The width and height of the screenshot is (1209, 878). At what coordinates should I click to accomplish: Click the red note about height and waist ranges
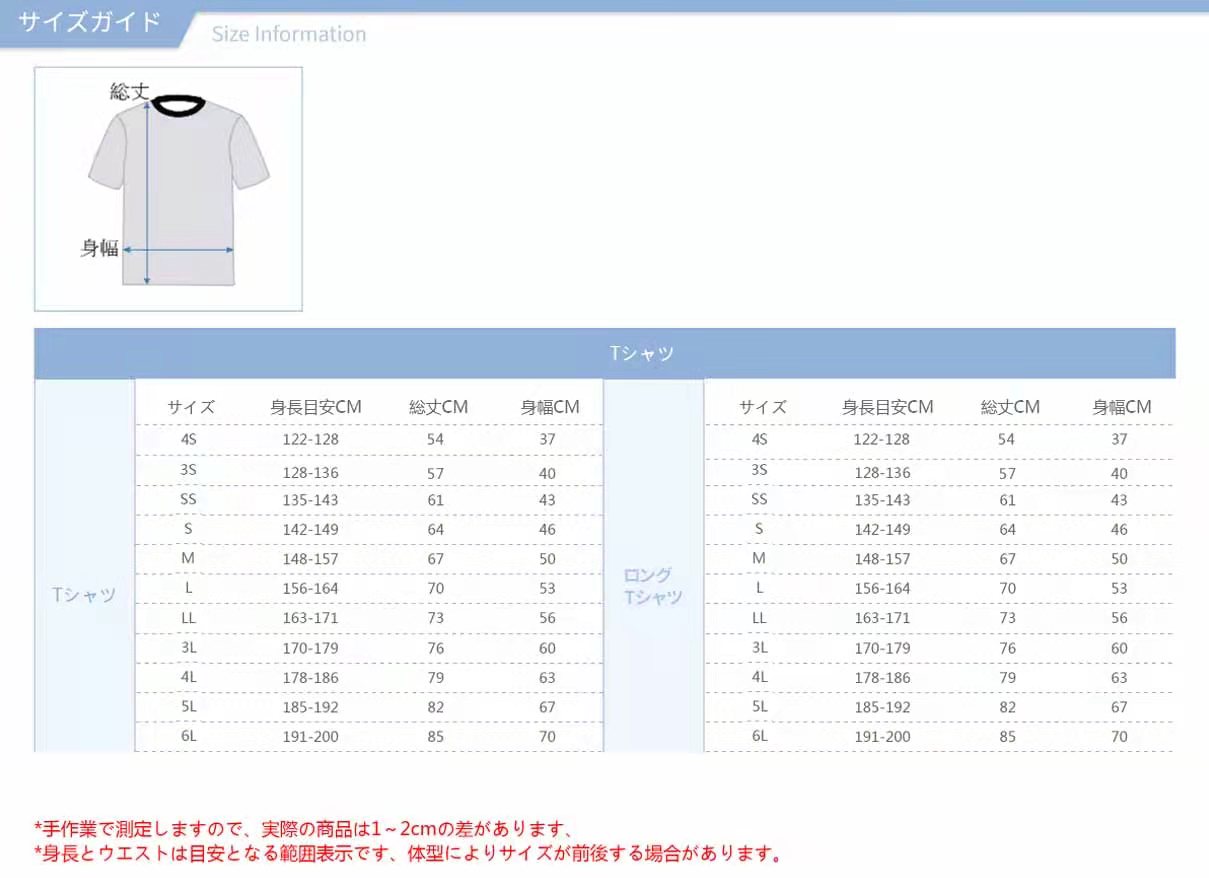pos(405,855)
